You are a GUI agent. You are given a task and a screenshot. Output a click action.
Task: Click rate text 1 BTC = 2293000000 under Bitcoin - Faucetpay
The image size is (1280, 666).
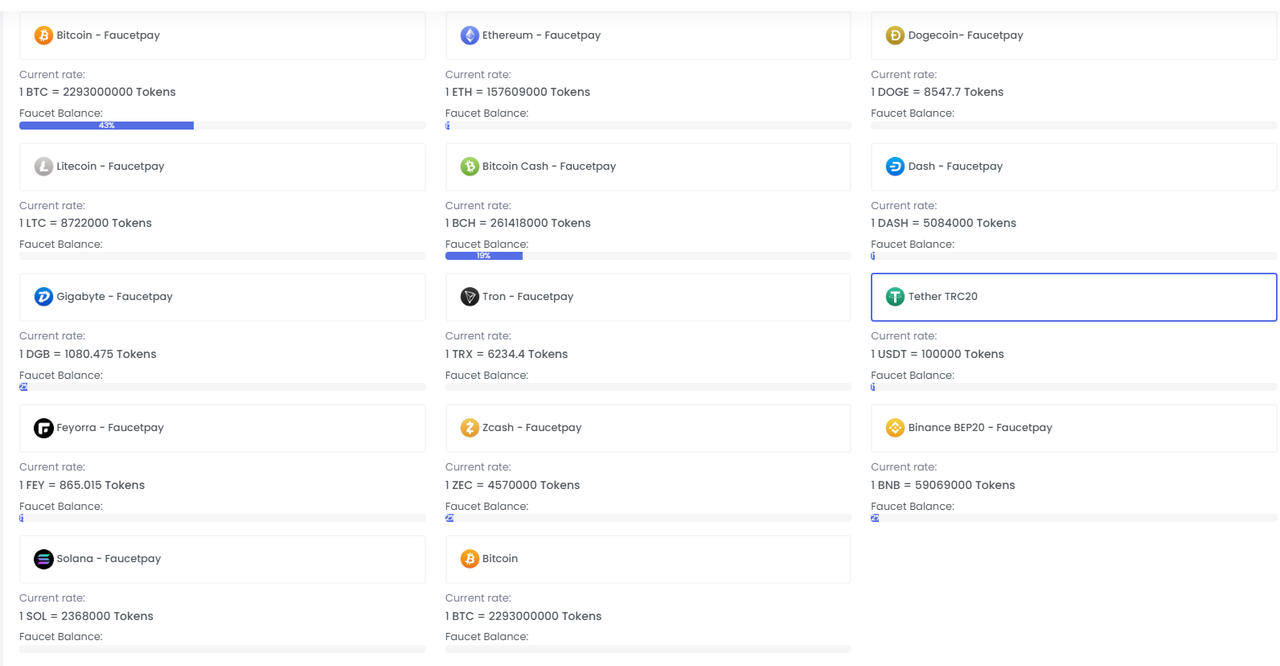97,92
